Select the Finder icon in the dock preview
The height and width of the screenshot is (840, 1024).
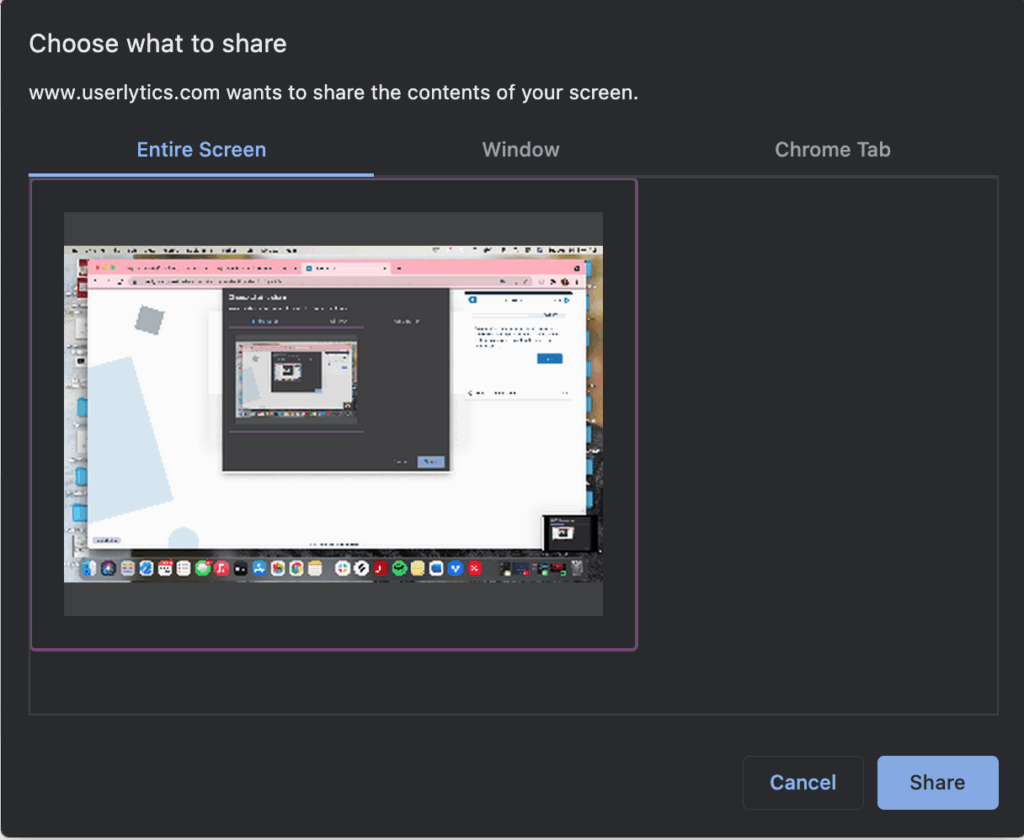pyautogui.click(x=88, y=568)
